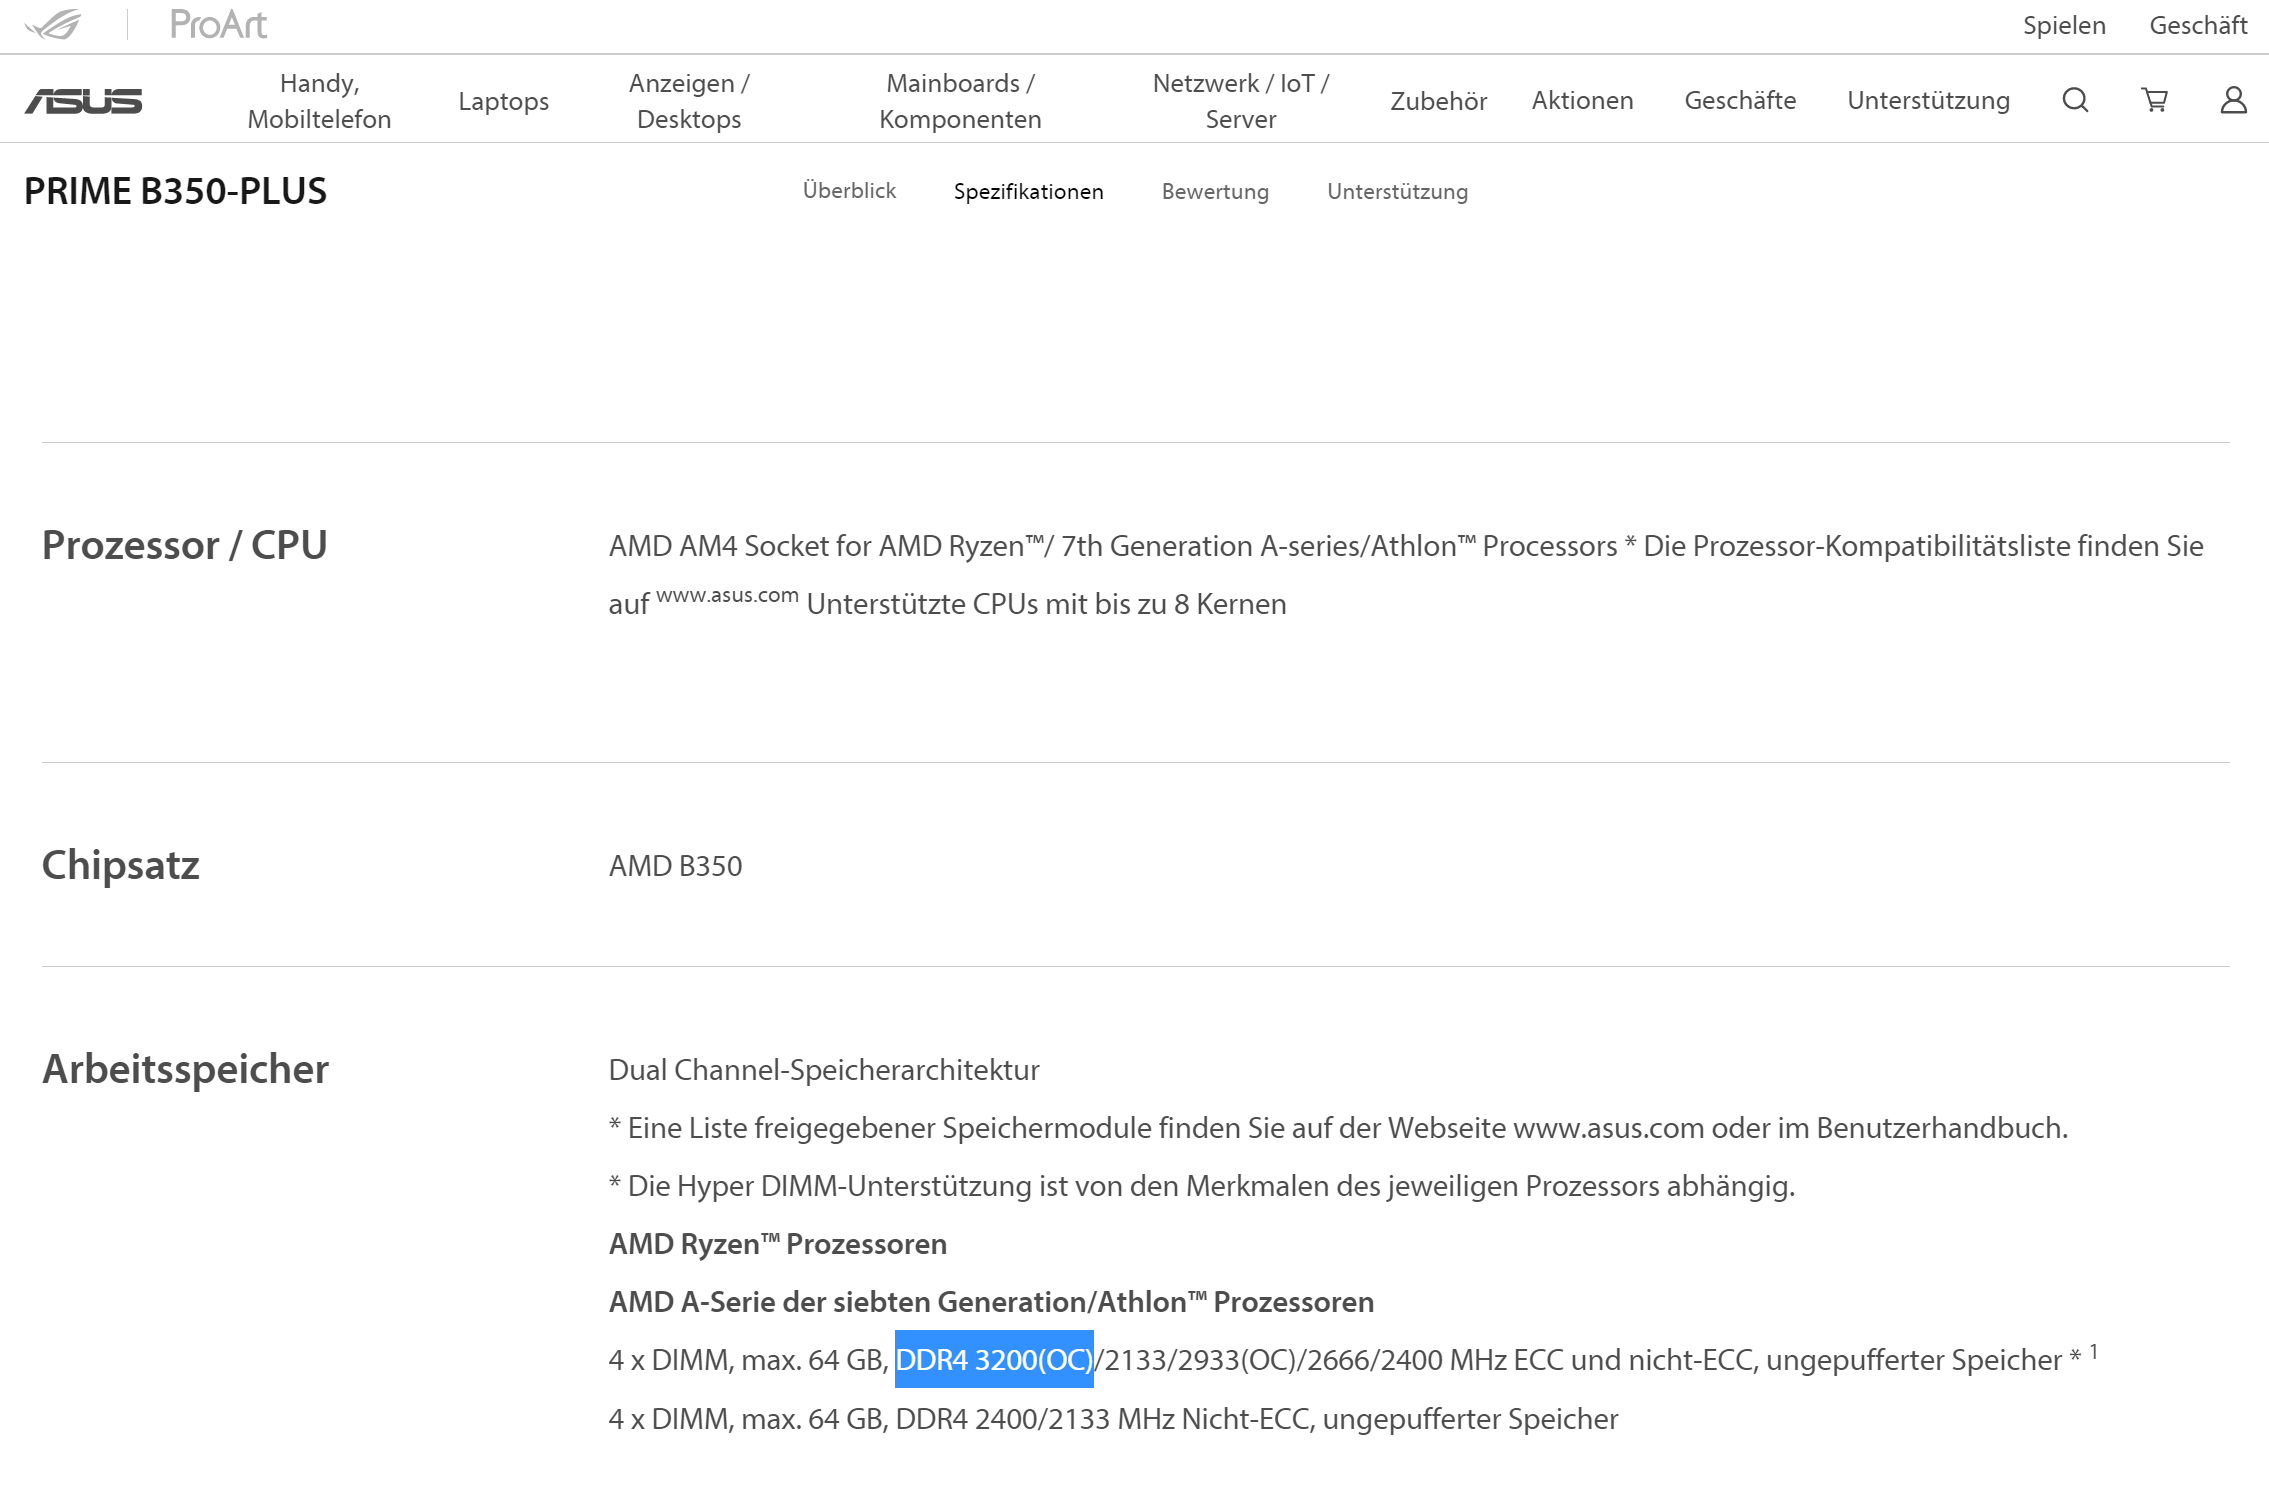The image size is (2269, 1511).
Task: Select the Spezifikationen tab
Action: tap(1028, 191)
